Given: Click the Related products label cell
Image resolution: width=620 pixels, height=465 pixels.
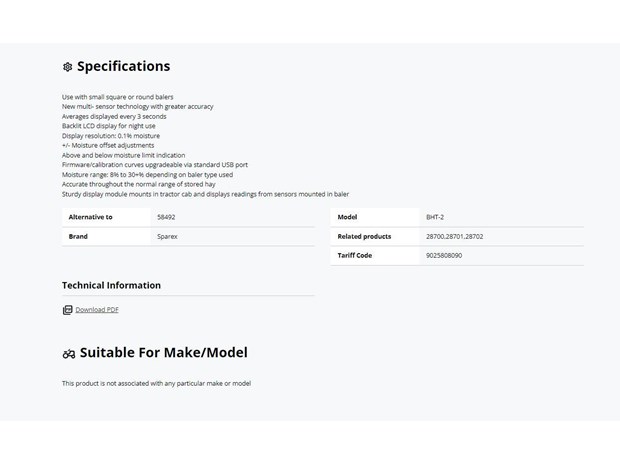Looking at the screenshot, I should tap(374, 236).
